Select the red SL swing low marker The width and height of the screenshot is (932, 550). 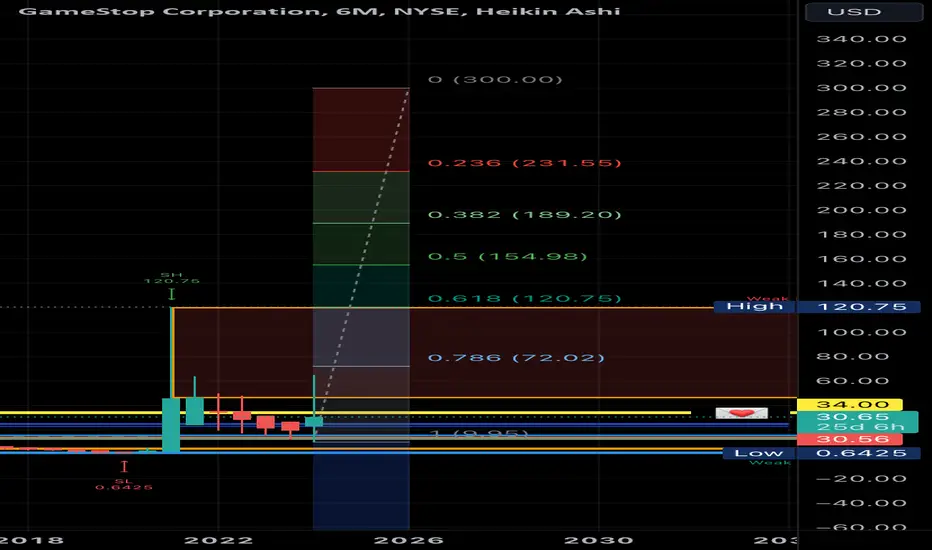coord(124,476)
